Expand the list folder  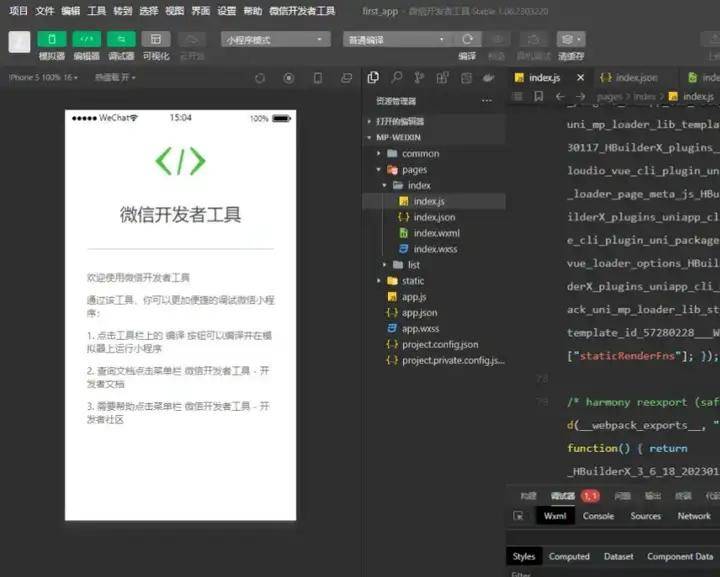pos(434,265)
